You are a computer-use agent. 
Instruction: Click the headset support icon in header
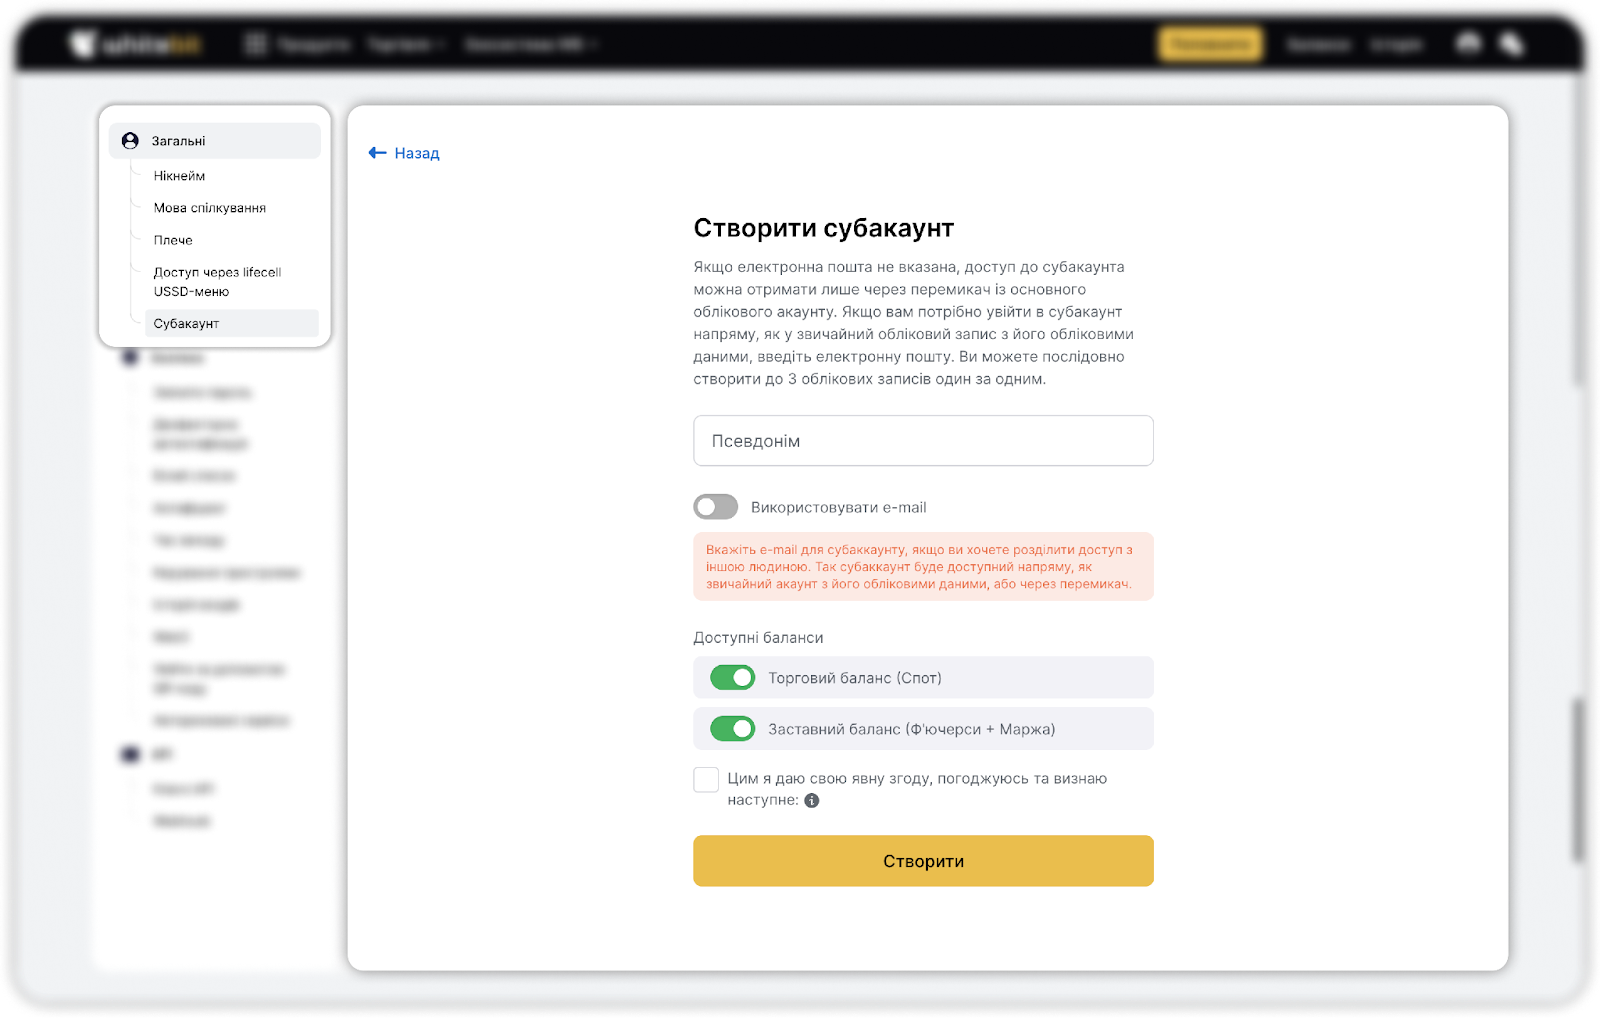pos(1468,44)
